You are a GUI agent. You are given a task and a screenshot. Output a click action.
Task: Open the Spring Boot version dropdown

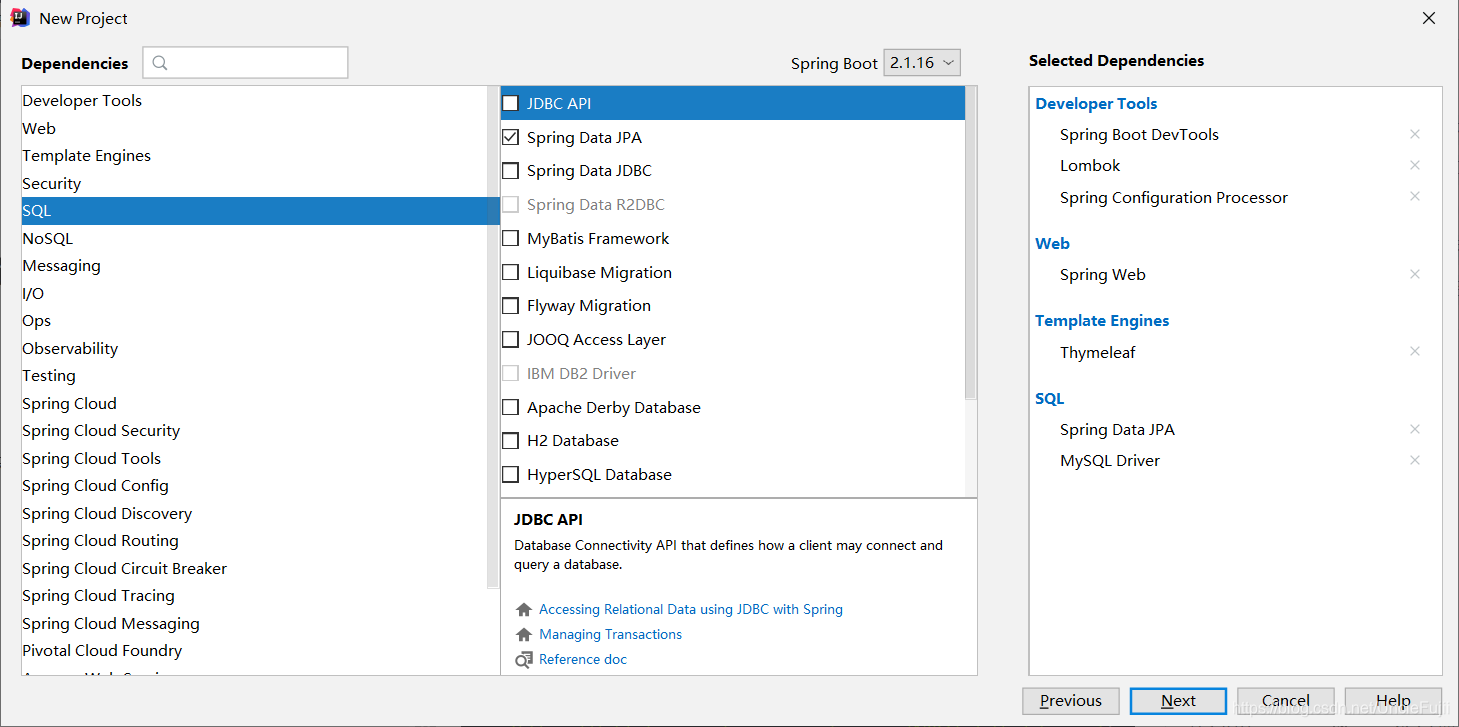click(922, 63)
